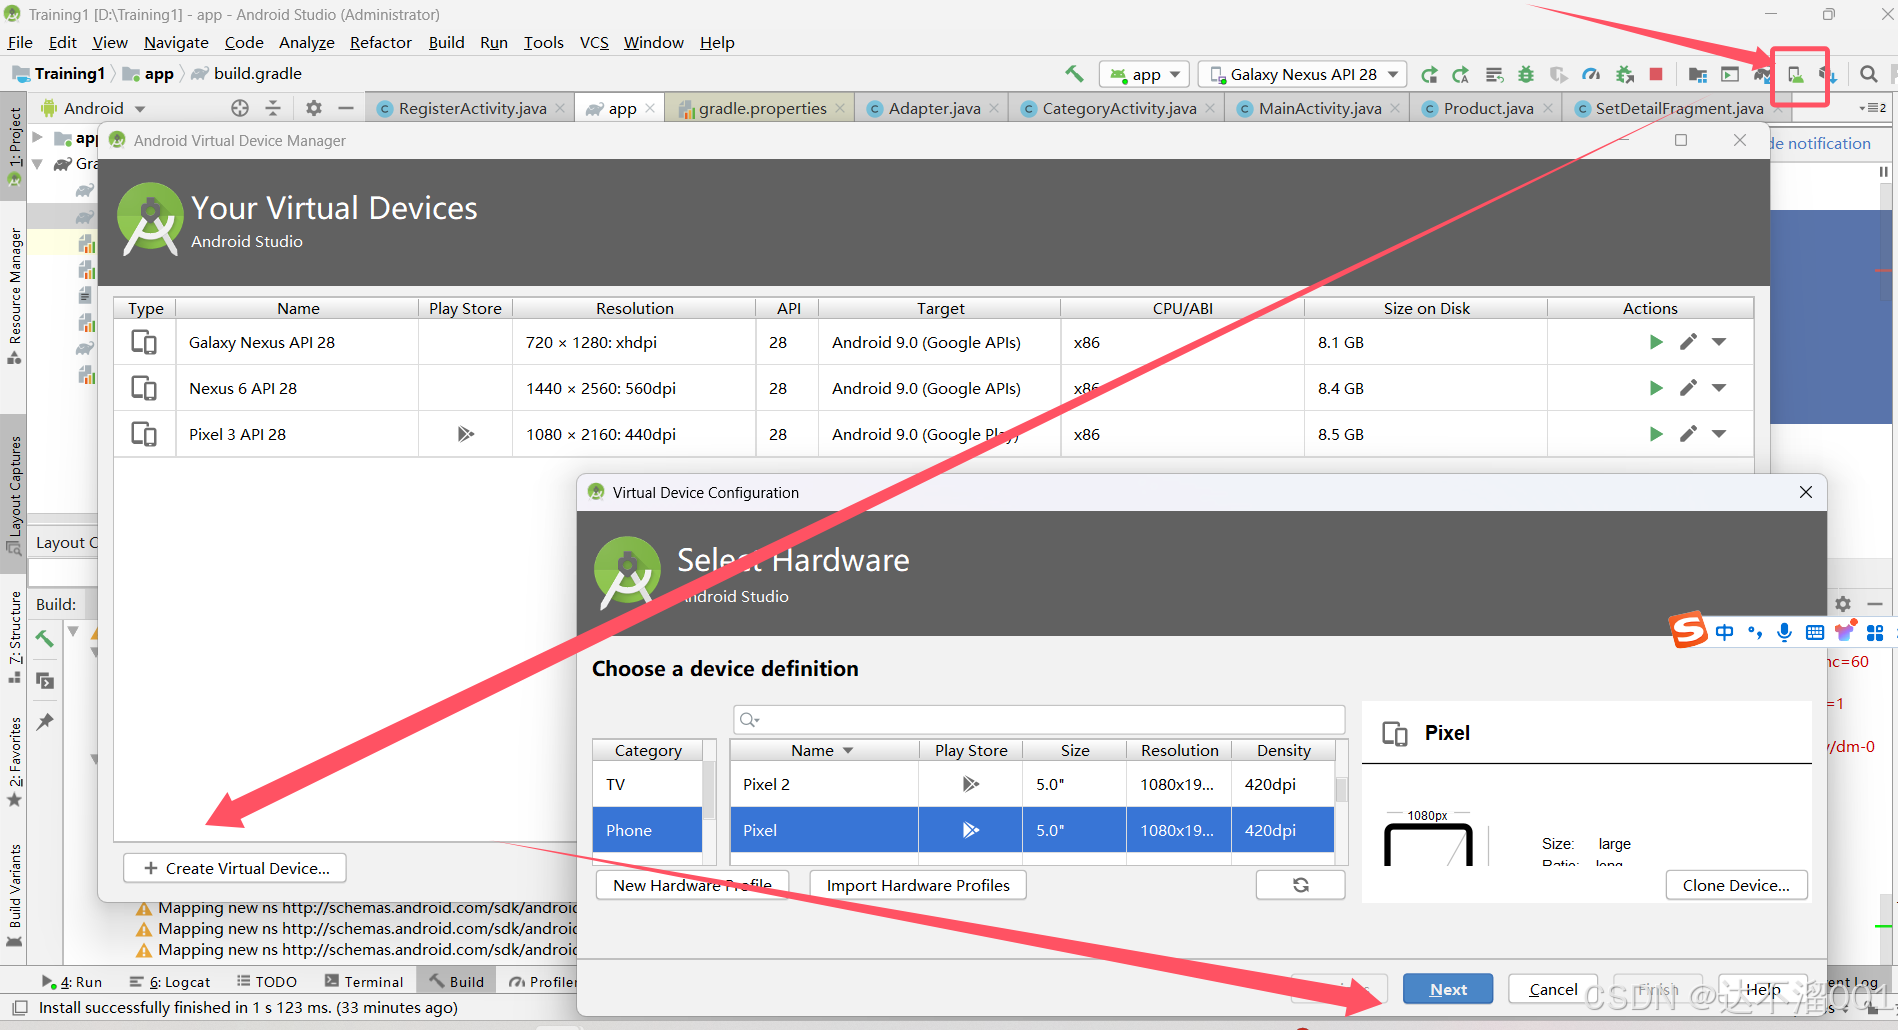Close the CategoryActivity.java tab
This screenshot has height=1030, width=1898.
(1210, 108)
